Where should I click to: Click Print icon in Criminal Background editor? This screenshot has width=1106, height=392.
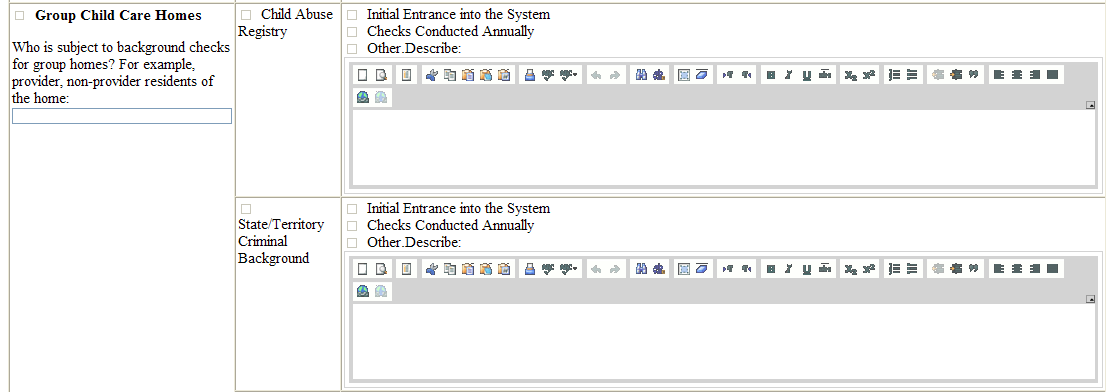click(x=530, y=269)
